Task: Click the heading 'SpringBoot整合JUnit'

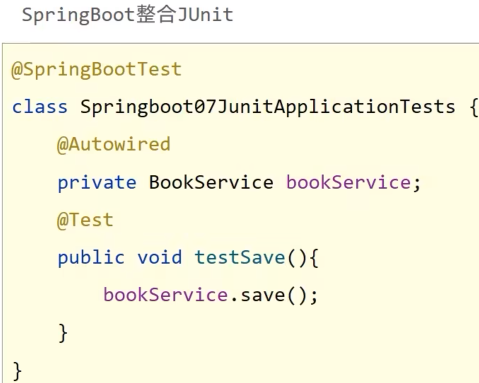Action: [127, 15]
